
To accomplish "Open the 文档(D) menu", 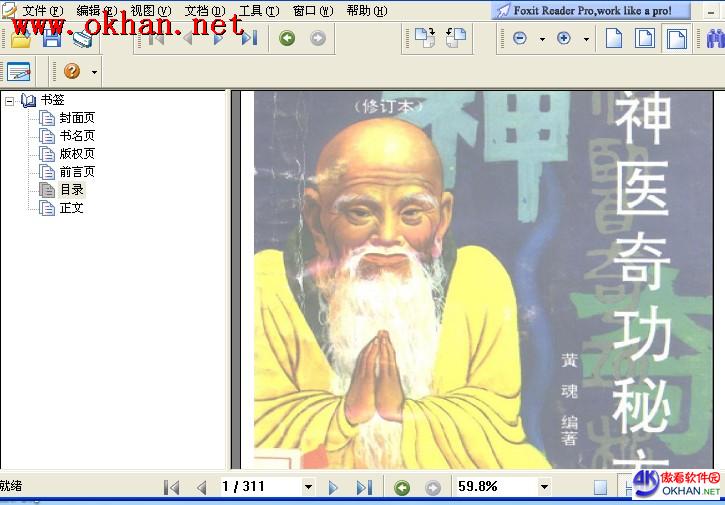I will coord(205,10).
